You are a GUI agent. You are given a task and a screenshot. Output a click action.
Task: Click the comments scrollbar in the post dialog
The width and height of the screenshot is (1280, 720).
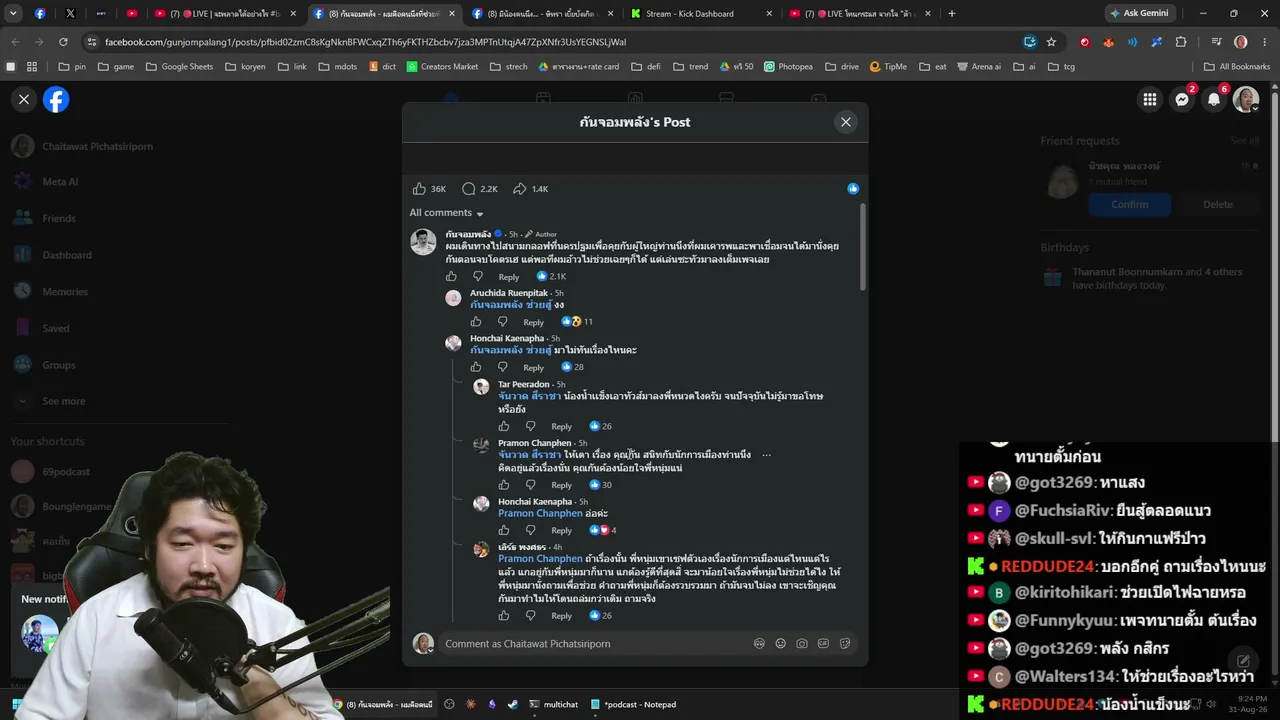862,247
